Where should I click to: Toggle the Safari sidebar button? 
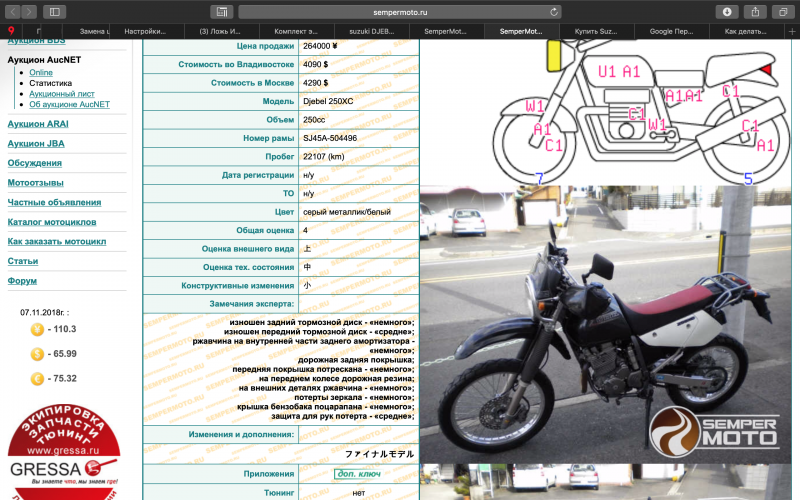pos(55,12)
